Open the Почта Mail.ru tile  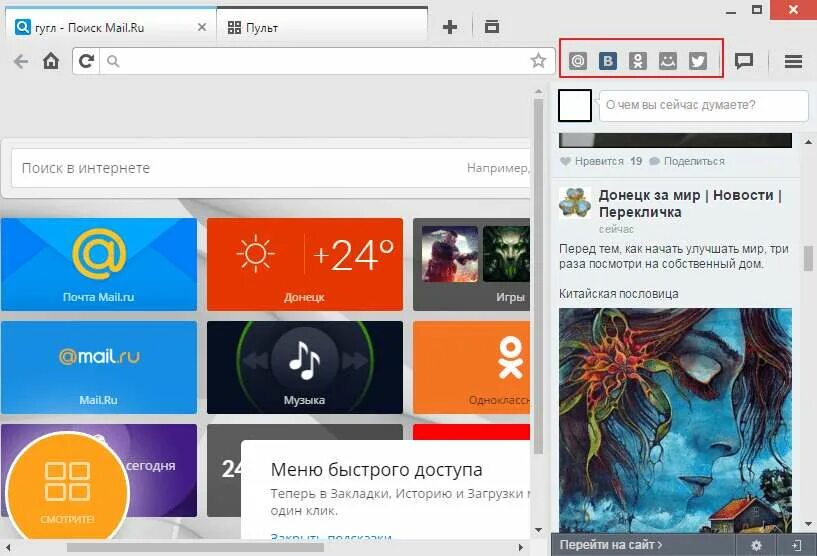tap(98, 264)
